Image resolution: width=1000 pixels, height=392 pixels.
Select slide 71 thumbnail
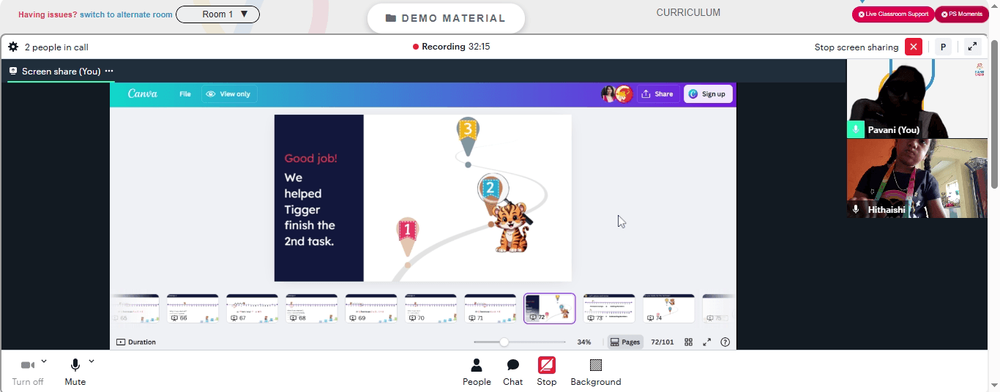[x=490, y=309]
